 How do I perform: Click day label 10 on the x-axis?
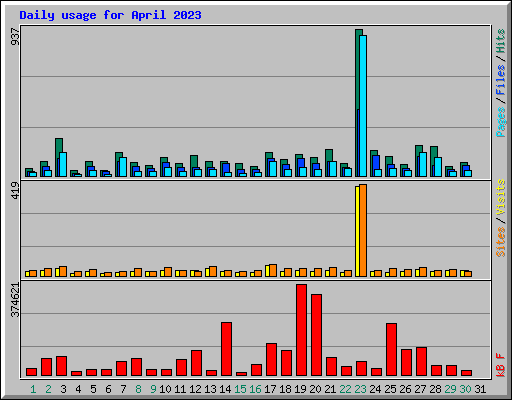165,389
